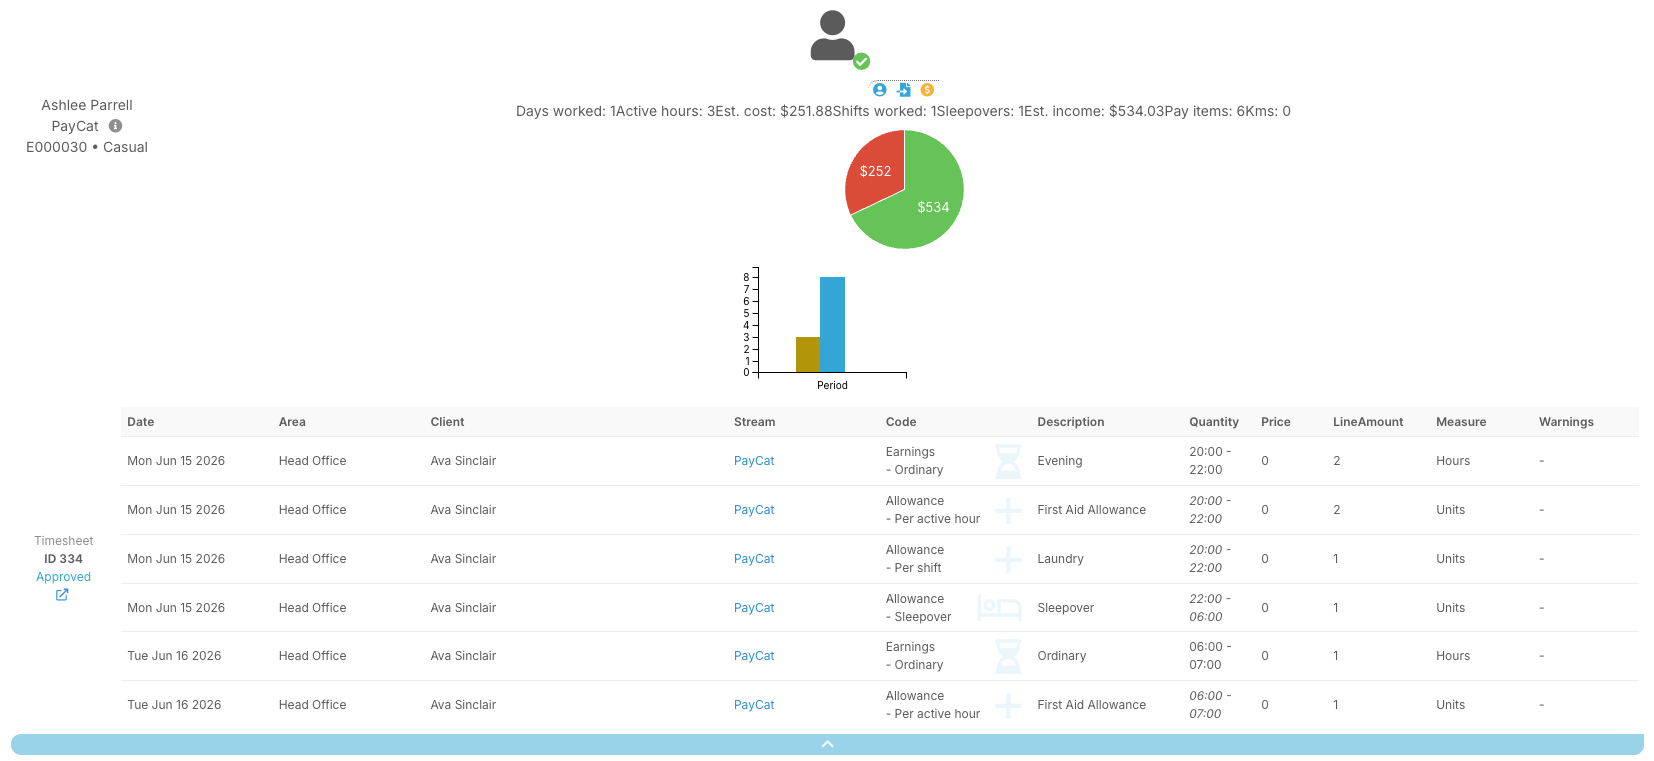Image resolution: width=1654 pixels, height=761 pixels.
Task: Click Allowance - Sleepover code cell
Action: pyautogui.click(x=919, y=608)
